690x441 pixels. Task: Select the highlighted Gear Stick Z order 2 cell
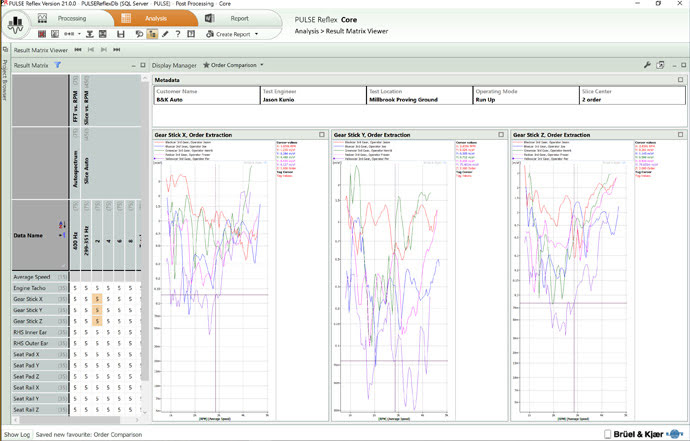[x=97, y=321]
